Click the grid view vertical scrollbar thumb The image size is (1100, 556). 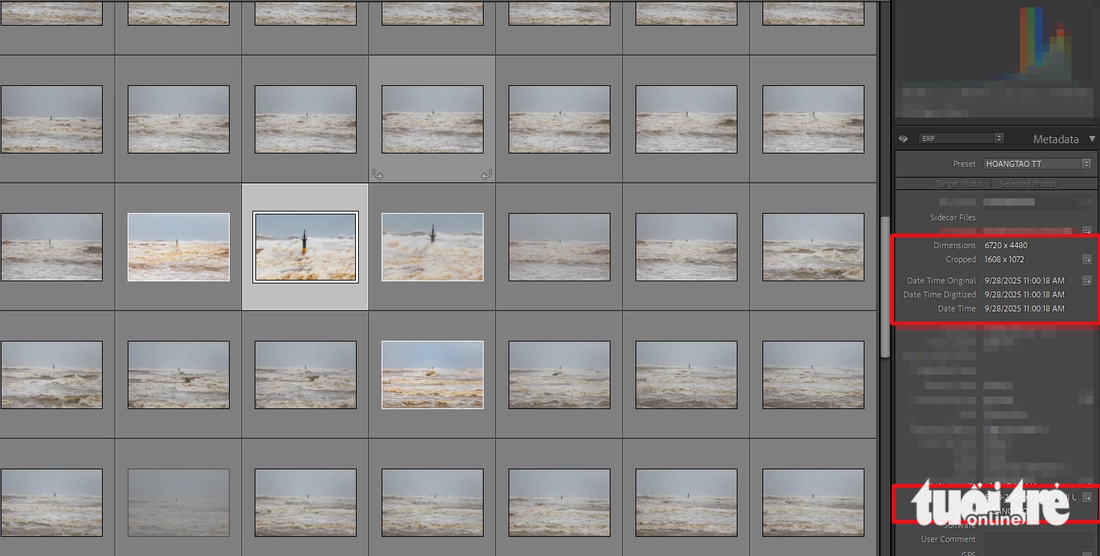pos(884,285)
